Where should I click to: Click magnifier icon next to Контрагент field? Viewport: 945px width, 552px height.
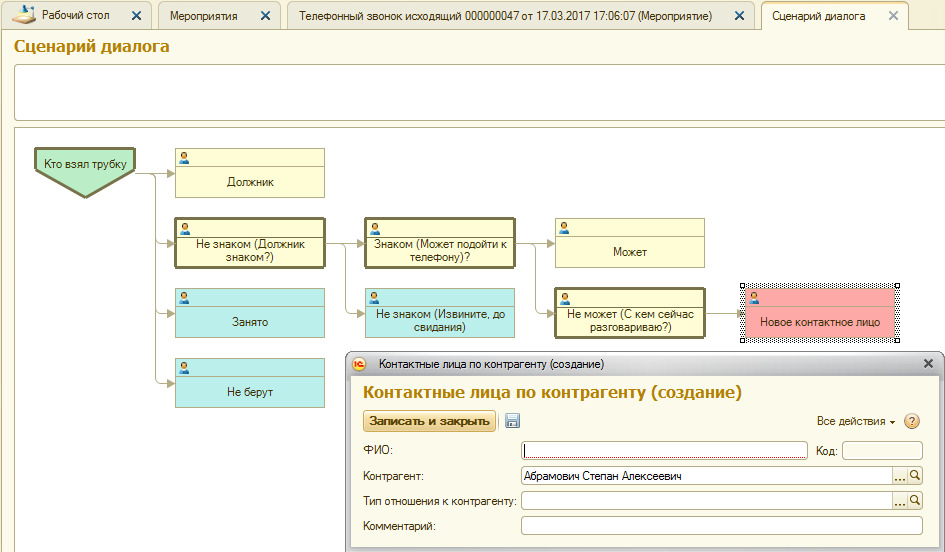(x=915, y=476)
